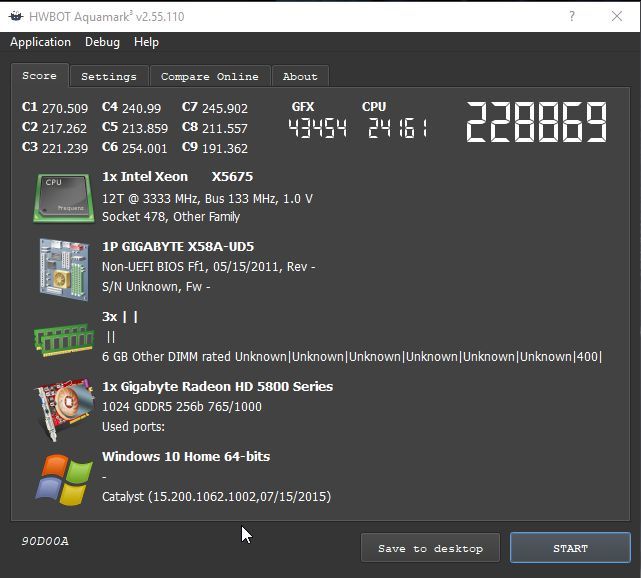Click the GFX label above the score
Viewport: 641px width, 578px height.
pyautogui.click(x=303, y=107)
